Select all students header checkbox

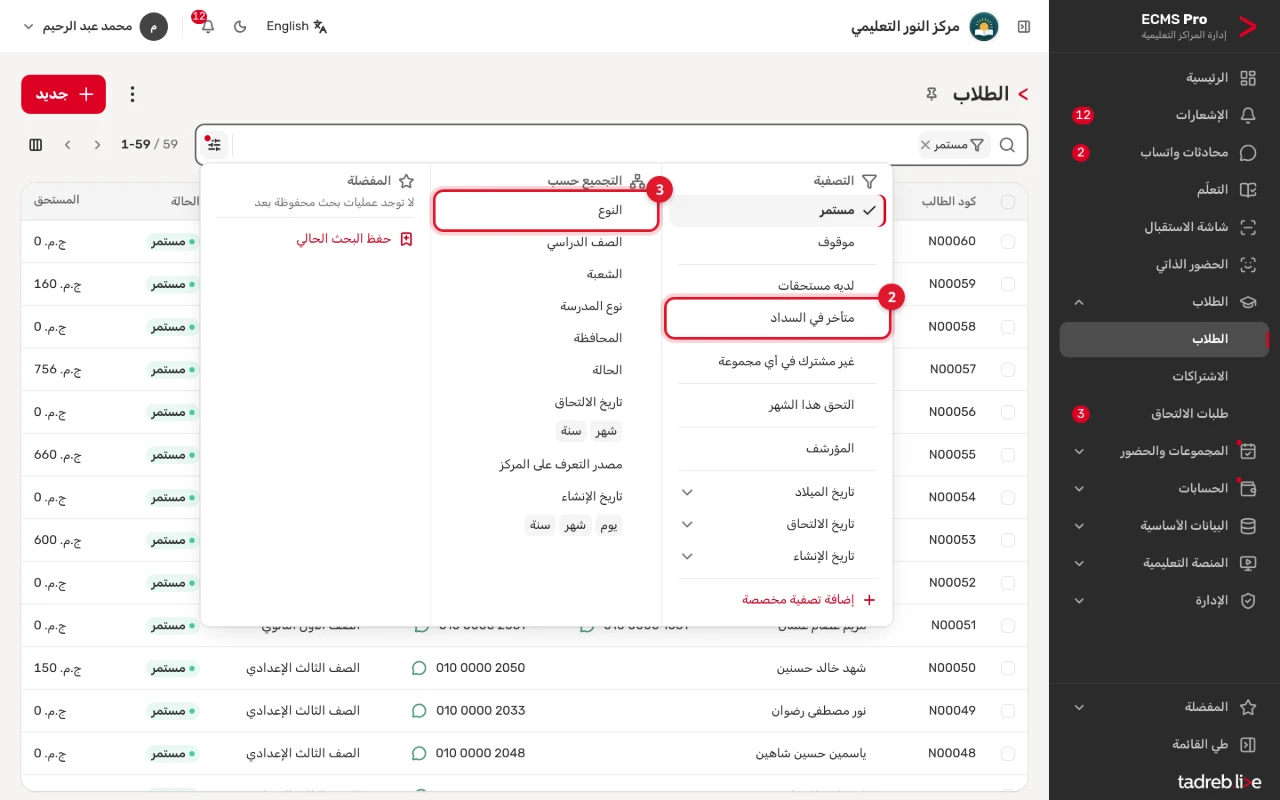coord(1007,202)
